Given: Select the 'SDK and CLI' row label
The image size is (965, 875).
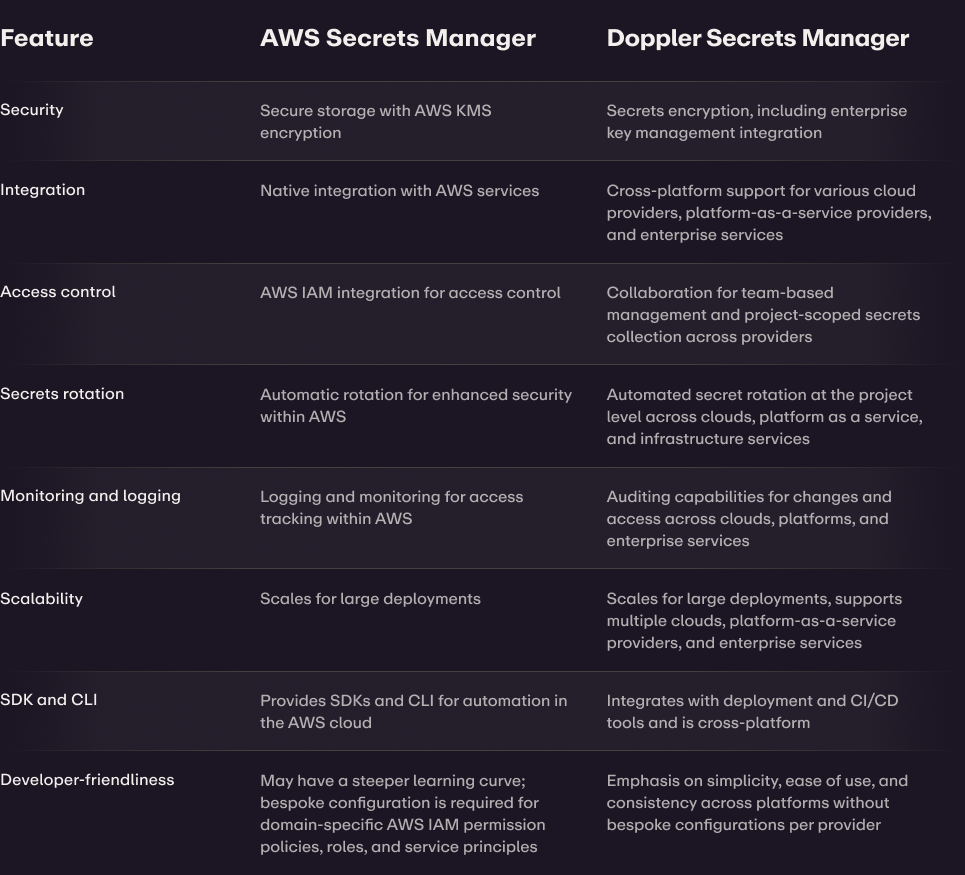Looking at the screenshot, I should [x=49, y=700].
